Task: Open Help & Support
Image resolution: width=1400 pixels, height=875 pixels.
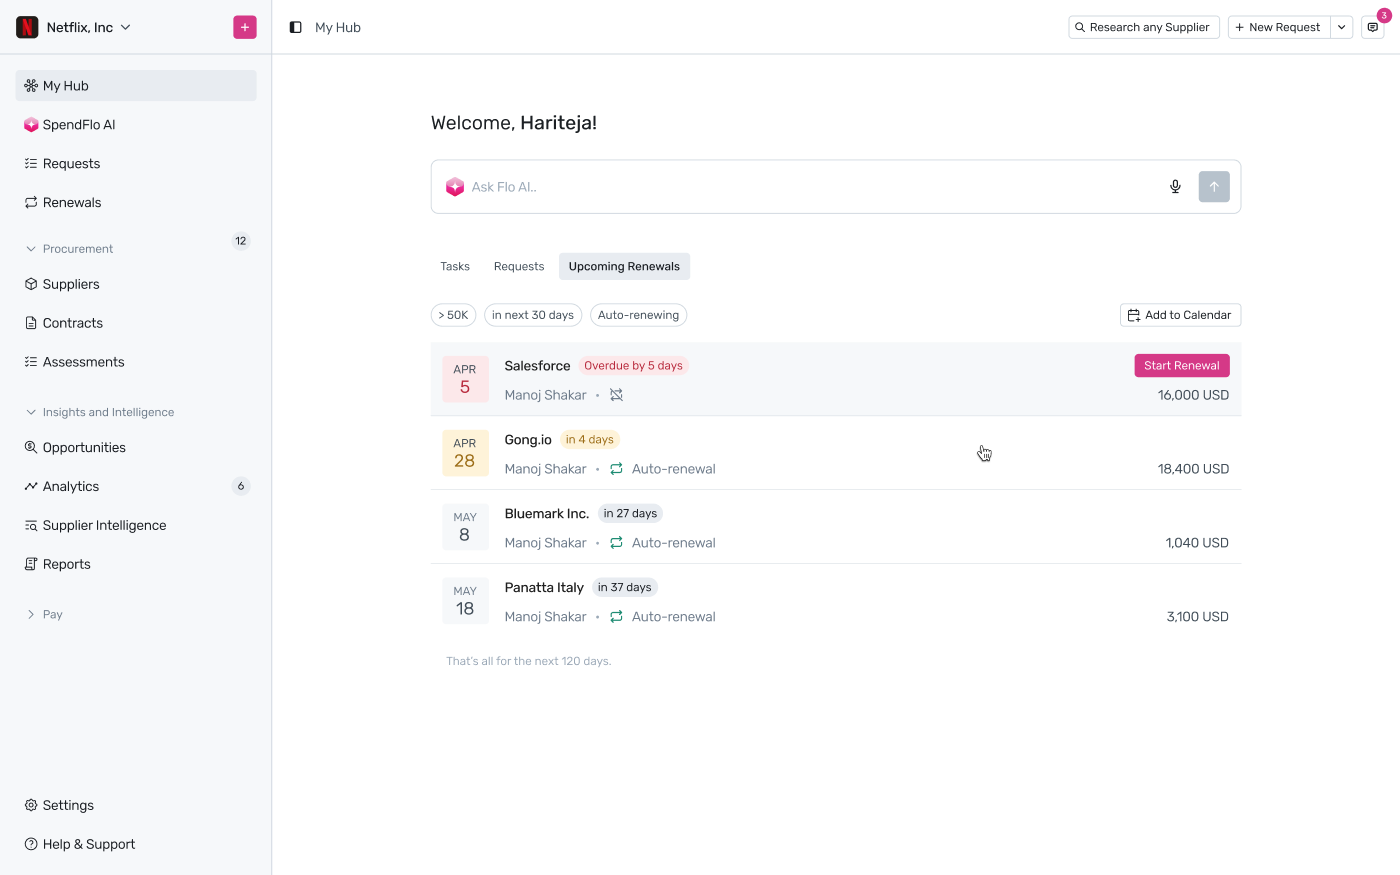Action: coord(136,845)
